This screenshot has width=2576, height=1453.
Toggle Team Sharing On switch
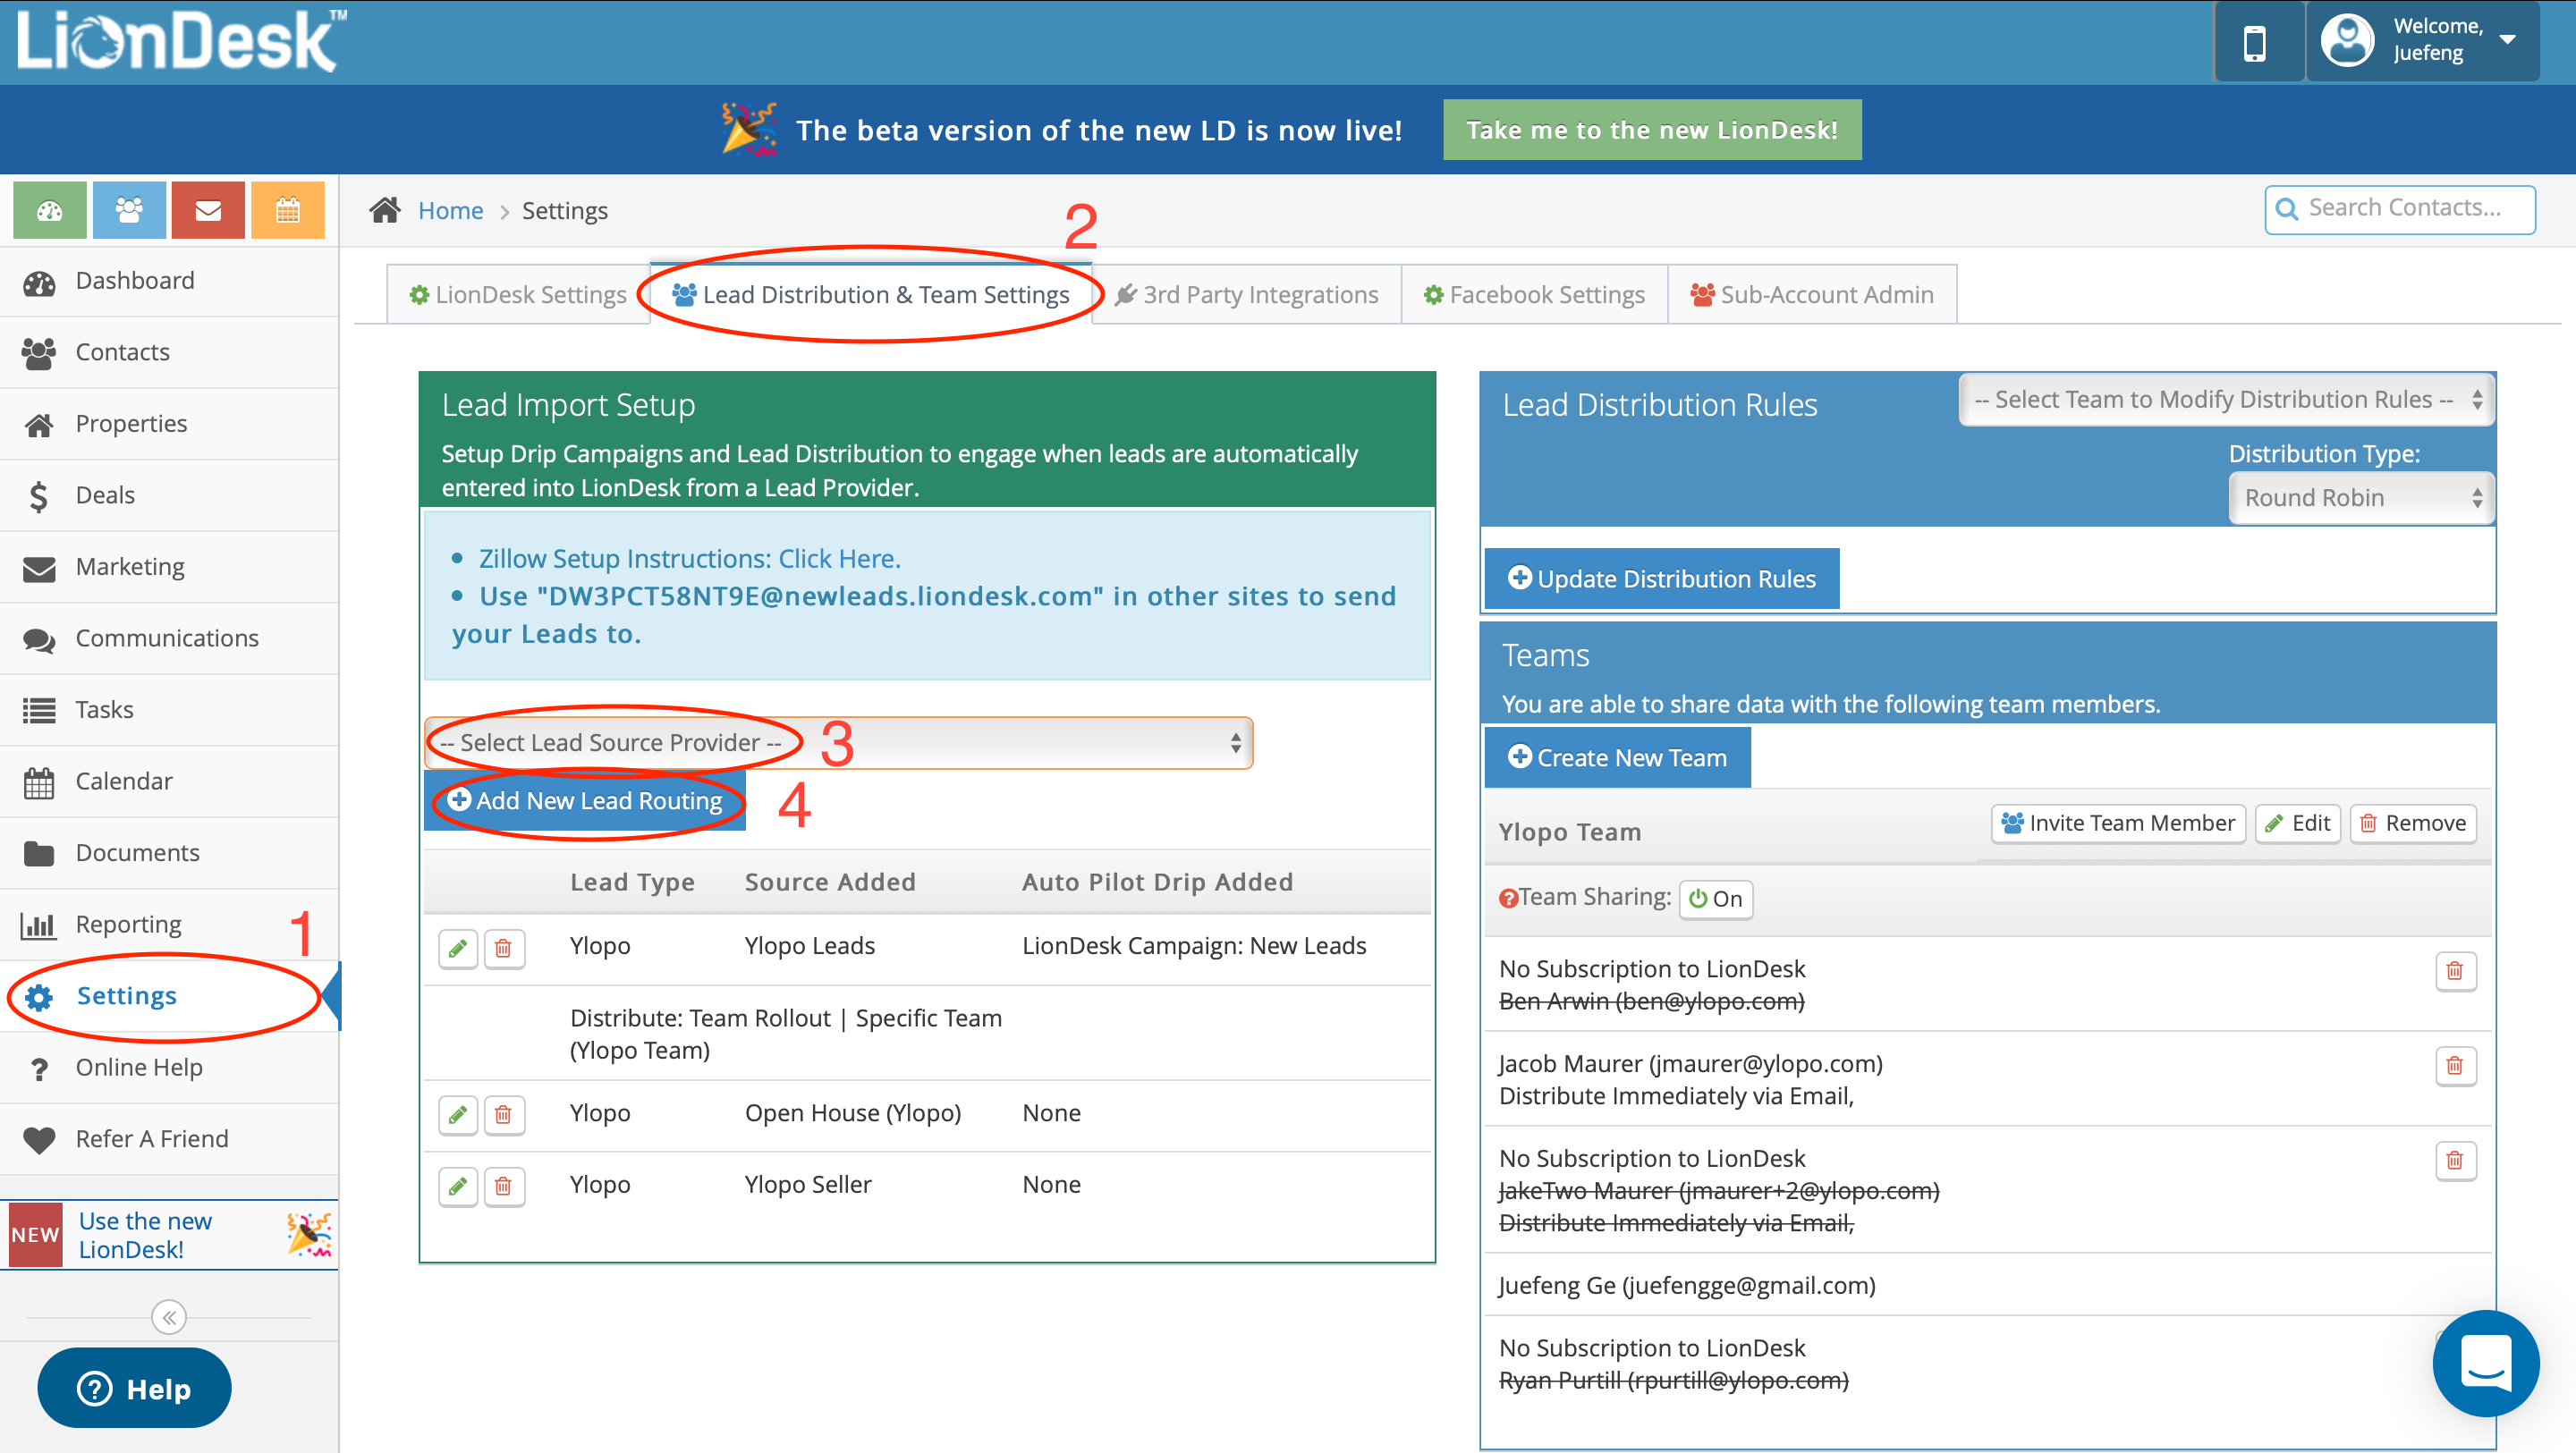tap(1715, 898)
